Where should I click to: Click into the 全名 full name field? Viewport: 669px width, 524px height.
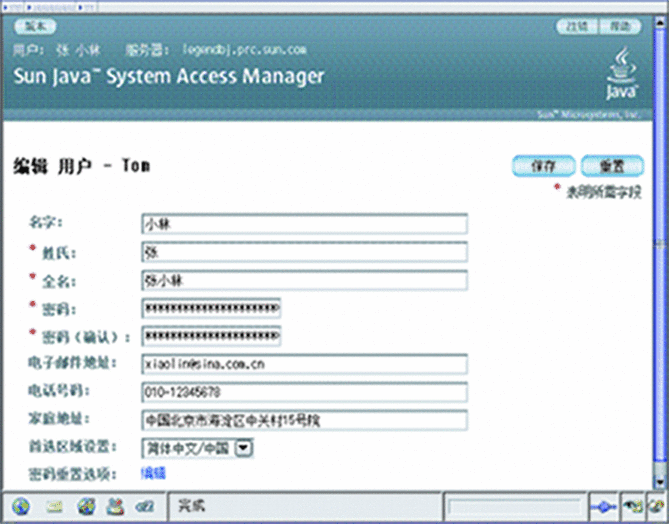304,280
